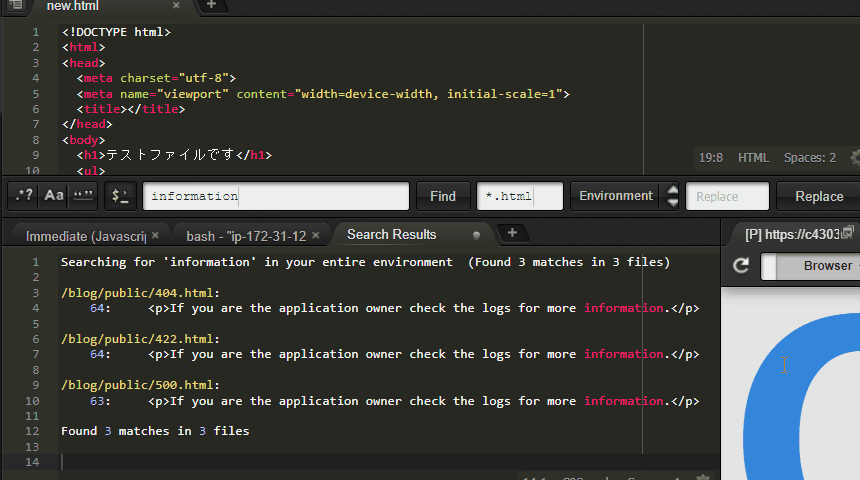Image resolution: width=860 pixels, height=480 pixels.
Task: Click the DOCTYPE html line in editor
Action: tap(116, 32)
